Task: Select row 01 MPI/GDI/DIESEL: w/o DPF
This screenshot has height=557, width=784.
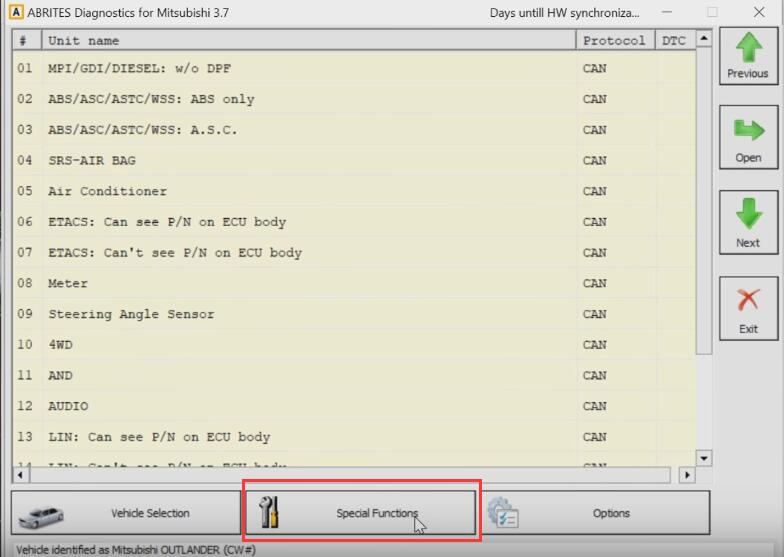Action: pyautogui.click(x=354, y=68)
